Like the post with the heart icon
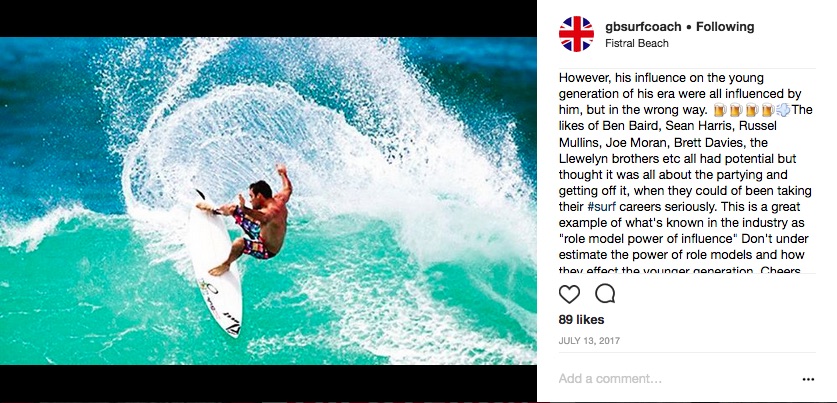This screenshot has height=403, width=837. tap(570, 294)
